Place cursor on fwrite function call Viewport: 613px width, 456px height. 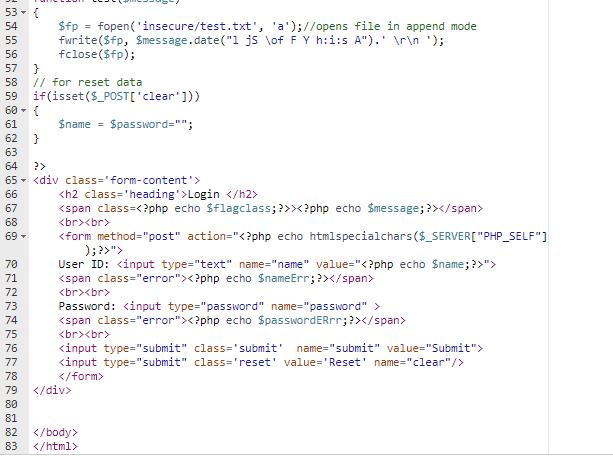[x=77, y=41]
